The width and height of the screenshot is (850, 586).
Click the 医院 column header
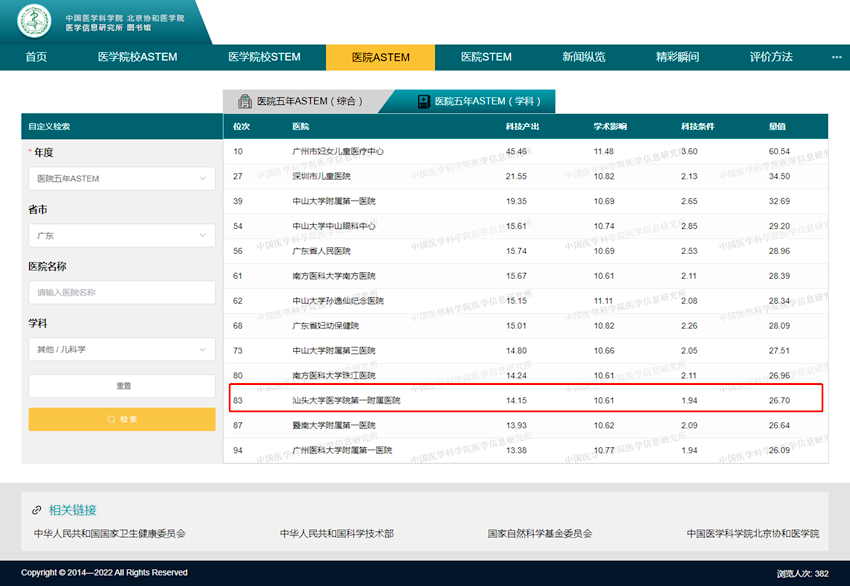(x=300, y=126)
